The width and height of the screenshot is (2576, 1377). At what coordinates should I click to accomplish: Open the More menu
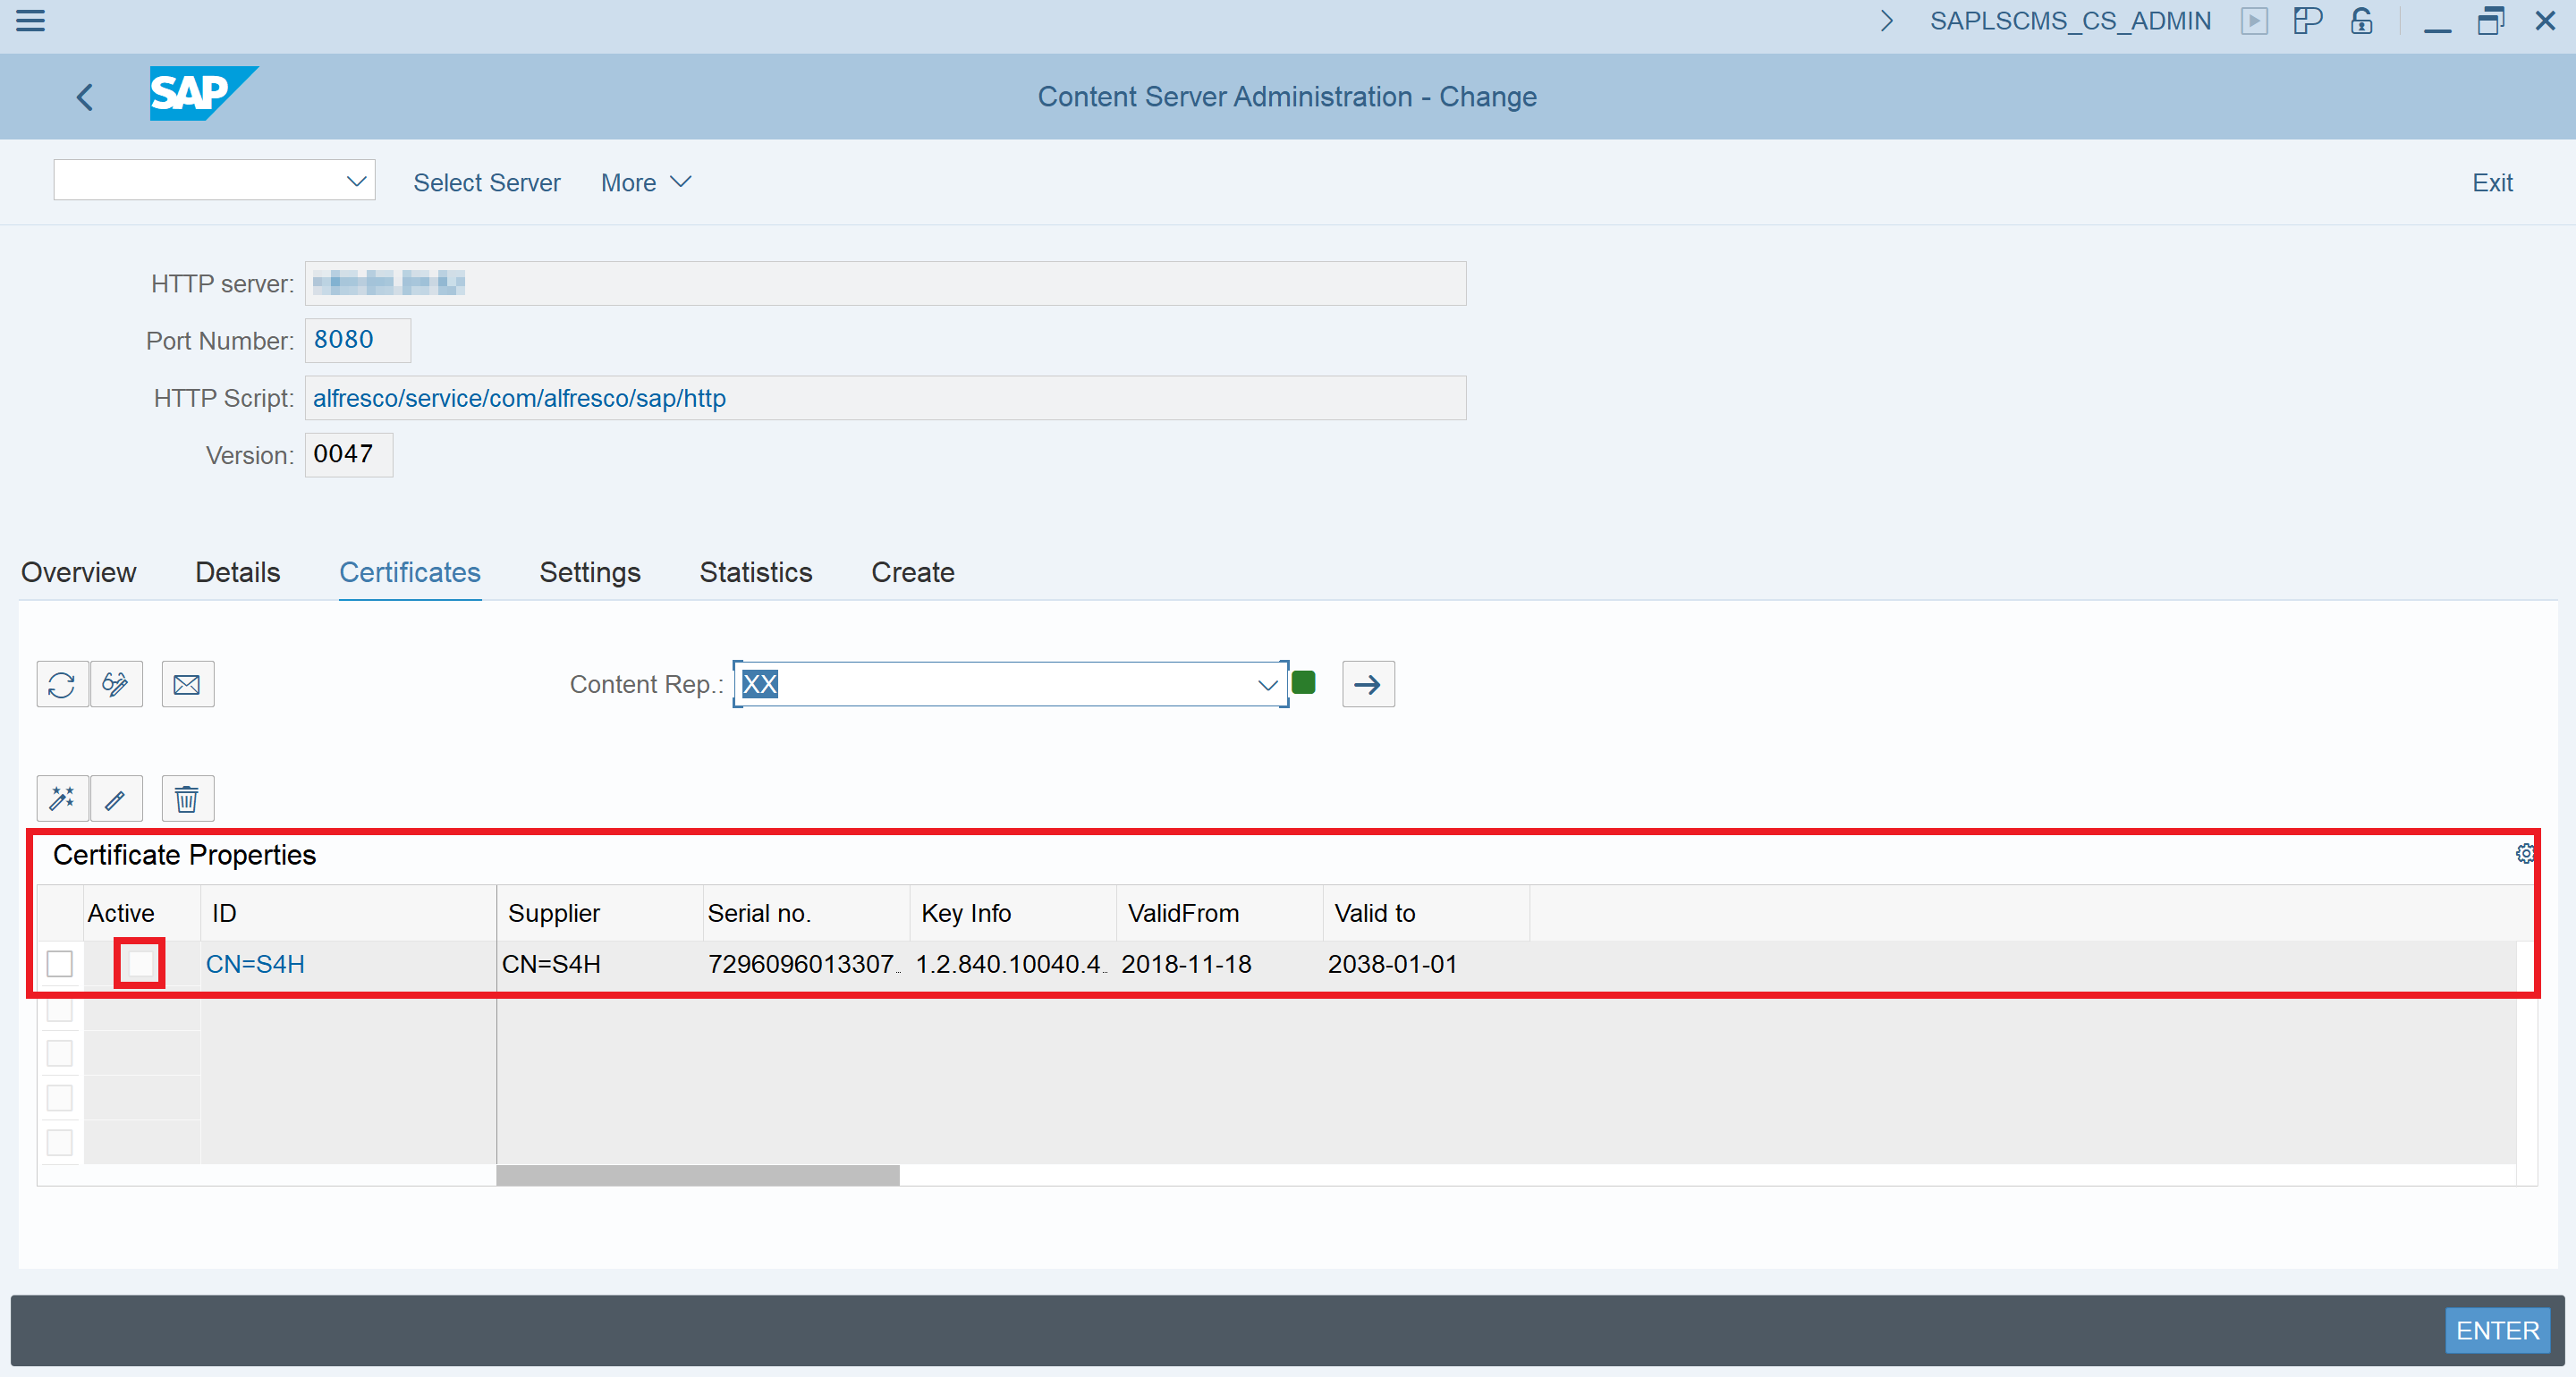tap(644, 182)
